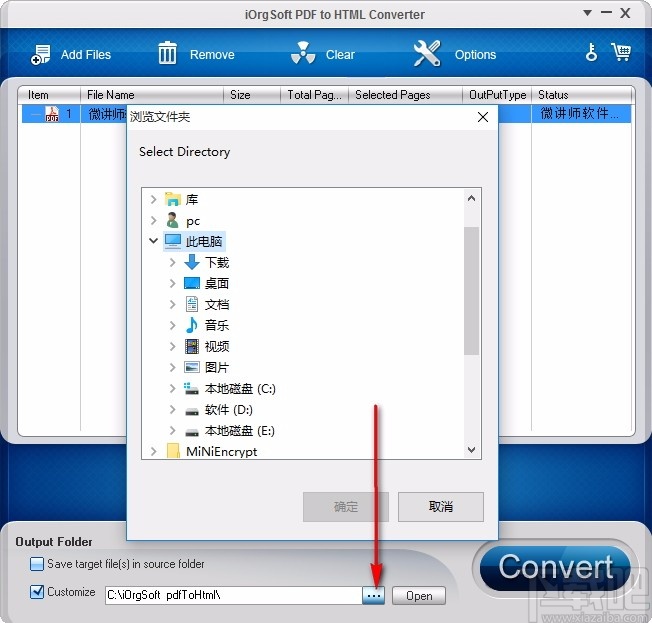Select the pc user icon
This screenshot has width=652, height=623.
[x=172, y=220]
